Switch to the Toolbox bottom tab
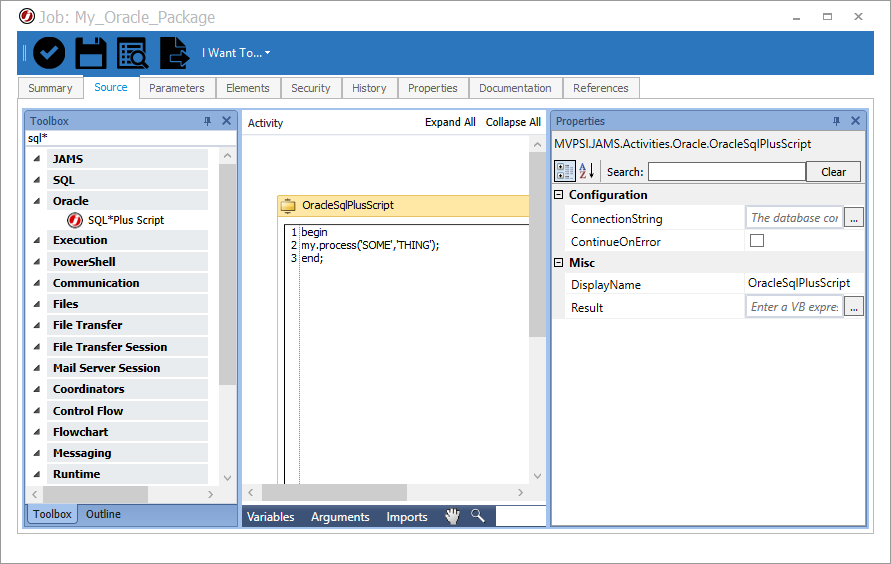Viewport: 891px width, 564px height. [x=52, y=514]
